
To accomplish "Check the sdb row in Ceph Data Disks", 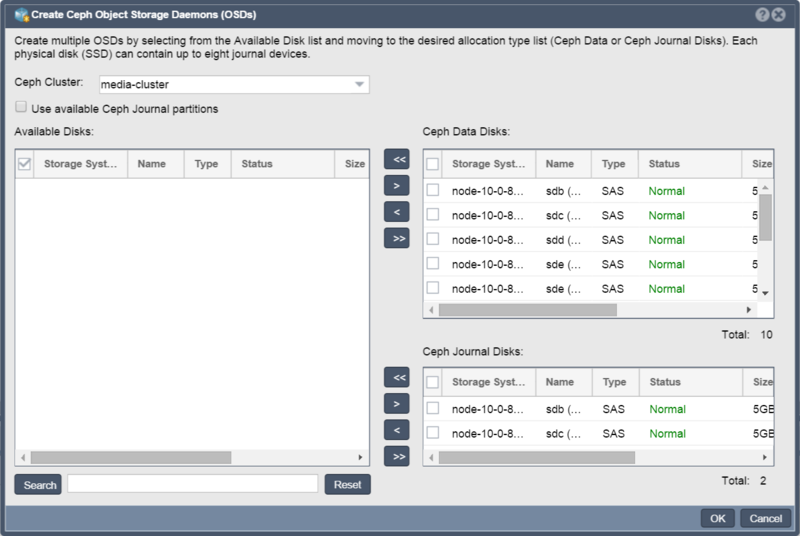I will click(433, 190).
